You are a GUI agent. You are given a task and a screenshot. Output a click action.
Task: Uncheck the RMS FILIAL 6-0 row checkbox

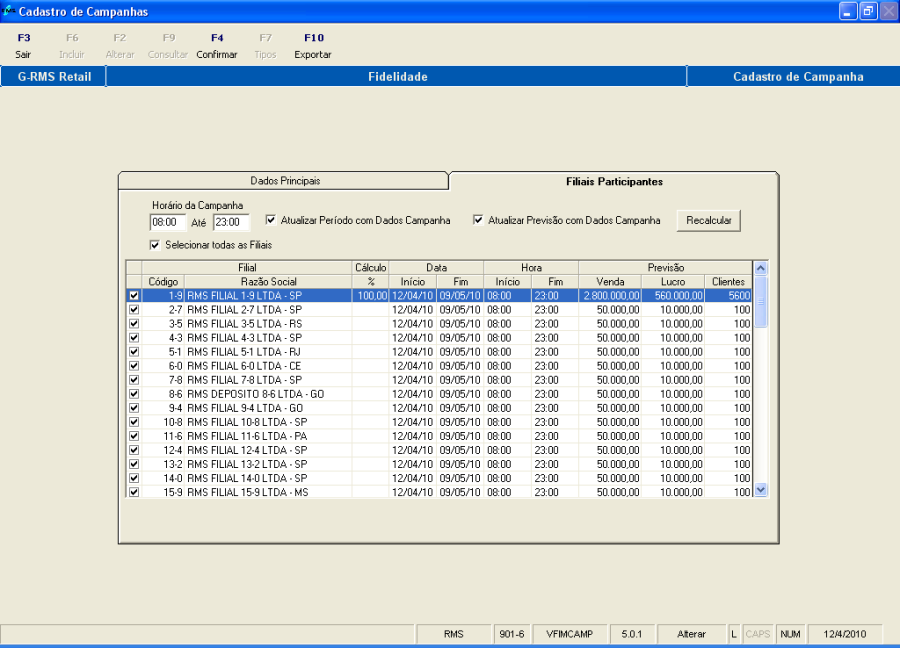[x=134, y=366]
